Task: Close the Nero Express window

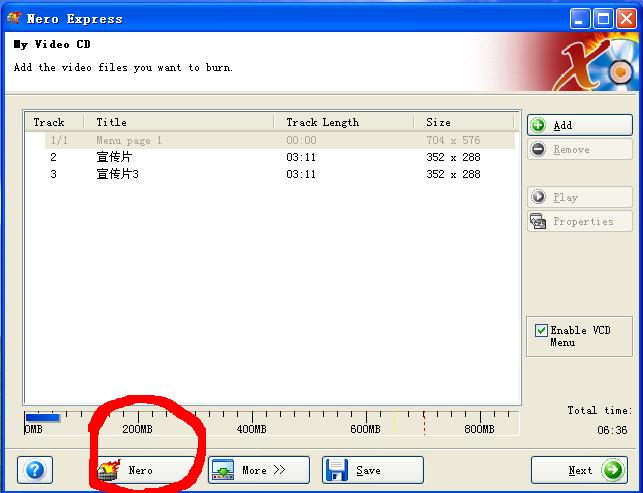Action: coord(627,19)
